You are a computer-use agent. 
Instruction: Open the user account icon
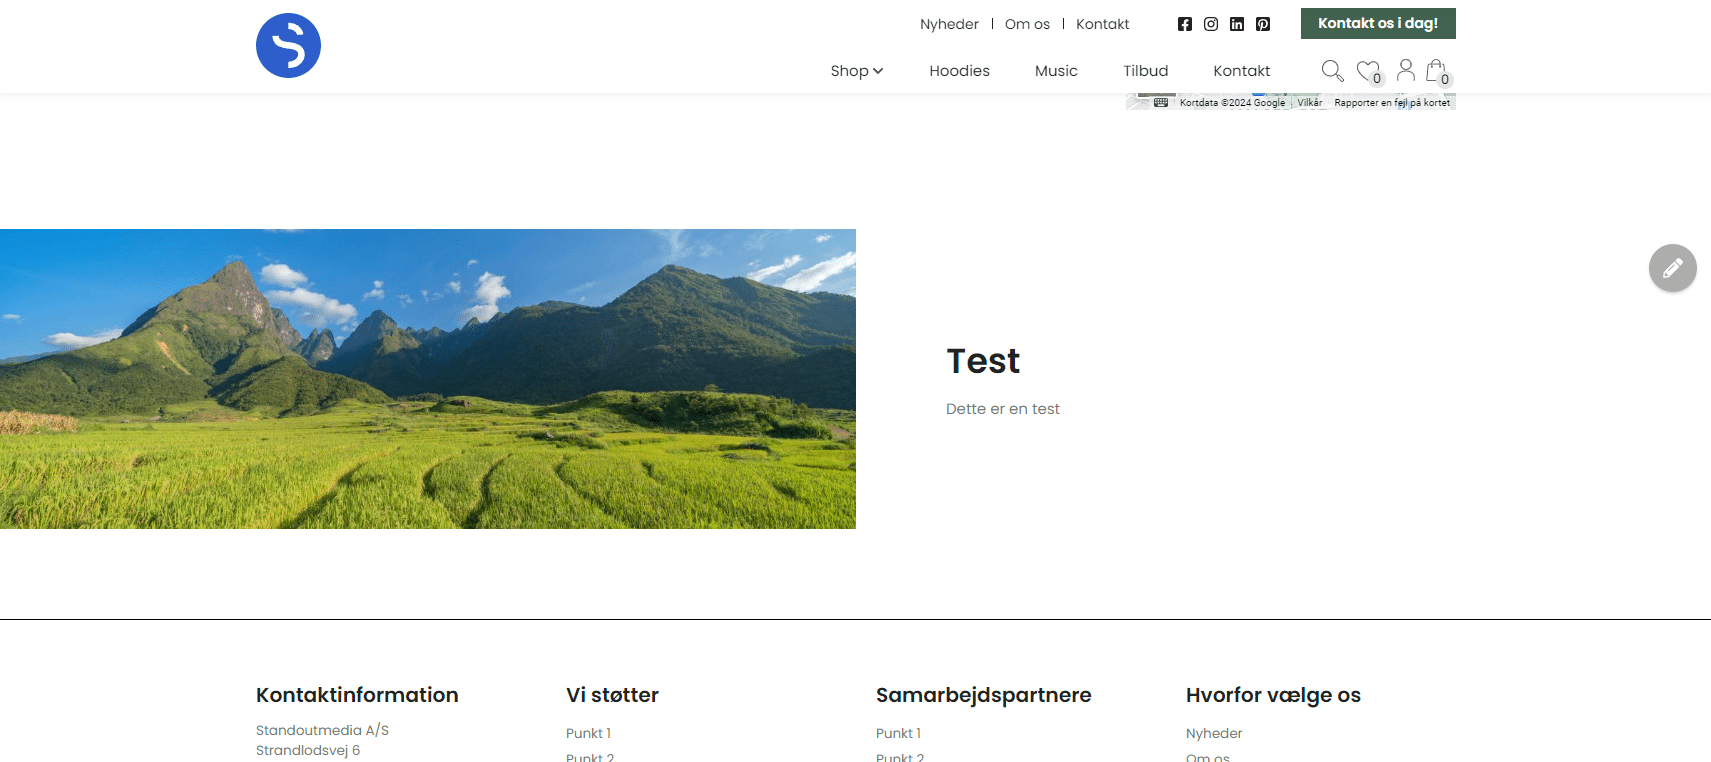[1405, 70]
